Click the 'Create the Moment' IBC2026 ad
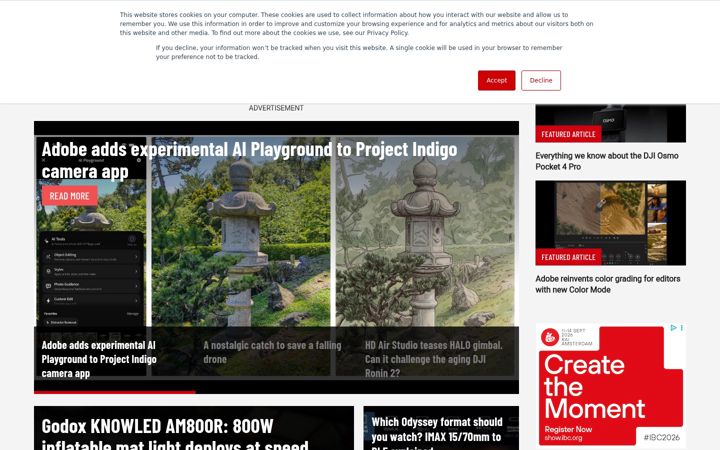This screenshot has width=720, height=450. click(x=611, y=386)
